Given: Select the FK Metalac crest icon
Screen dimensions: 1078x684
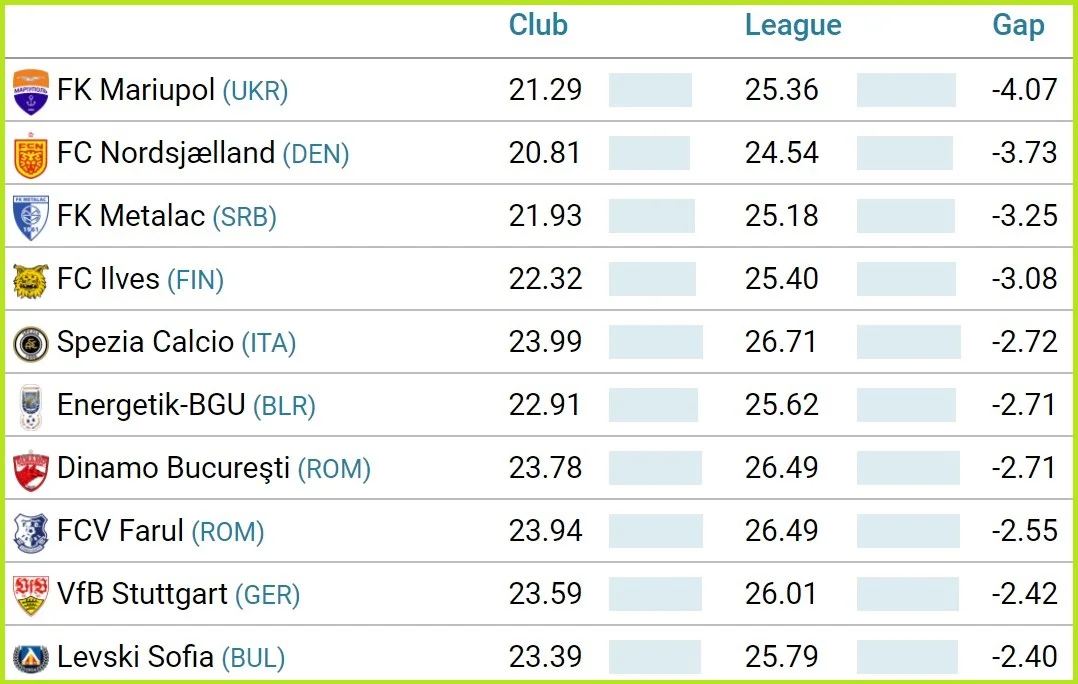Looking at the screenshot, I should (30, 218).
